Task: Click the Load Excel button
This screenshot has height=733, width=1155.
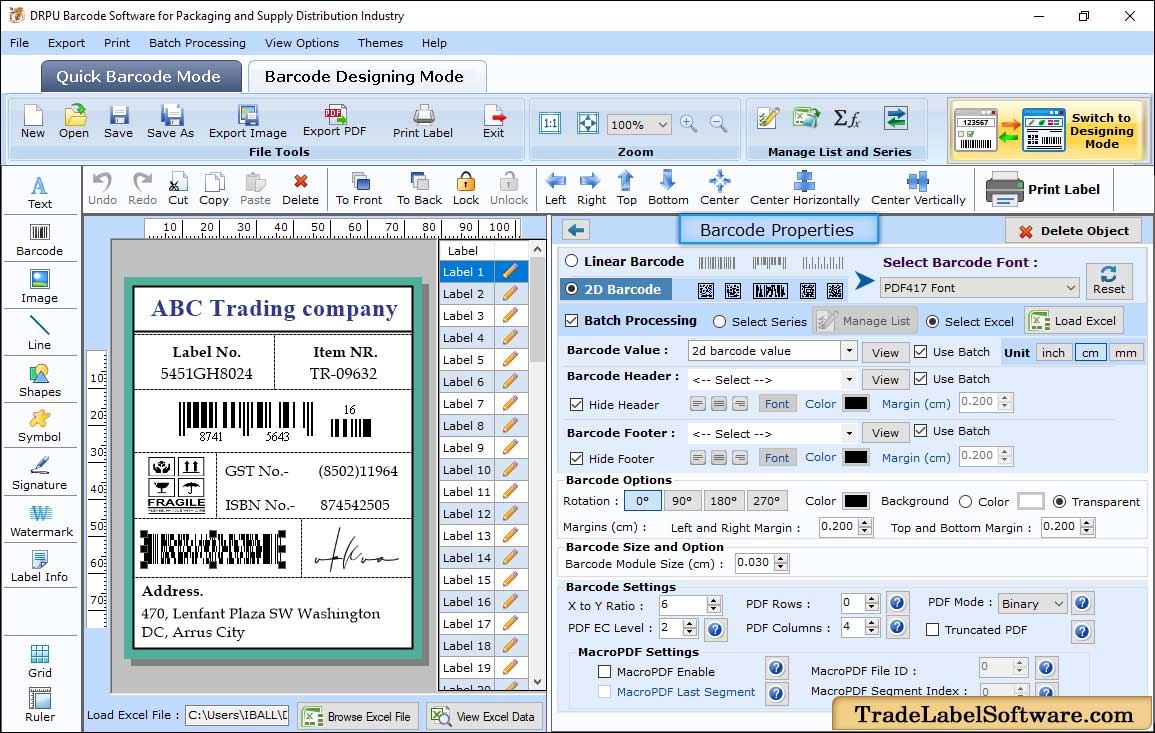Action: tap(1075, 320)
